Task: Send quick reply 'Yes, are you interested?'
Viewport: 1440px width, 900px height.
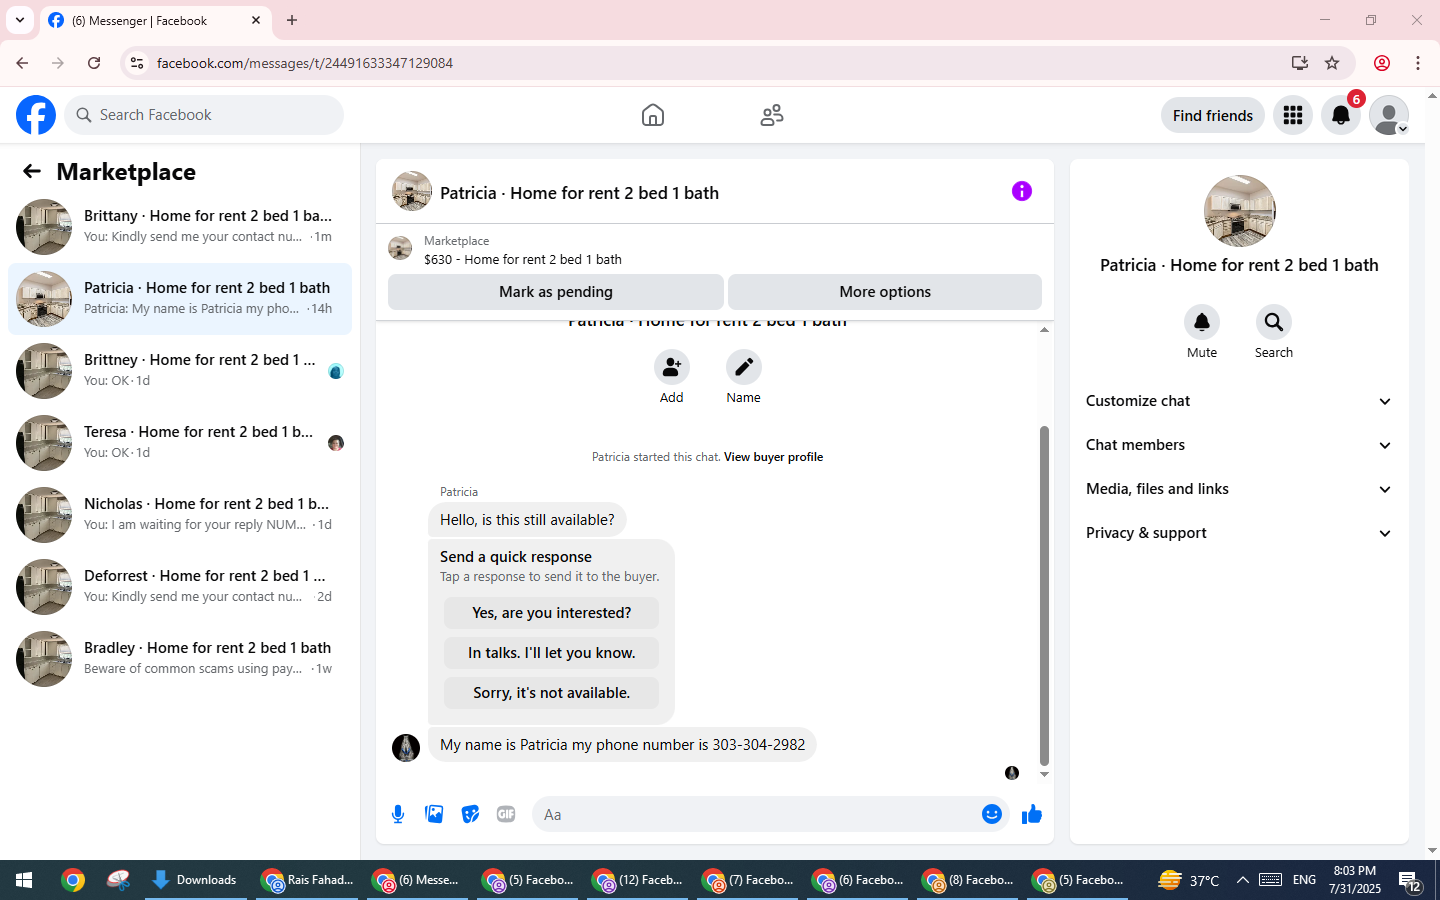Action: pyautogui.click(x=552, y=613)
